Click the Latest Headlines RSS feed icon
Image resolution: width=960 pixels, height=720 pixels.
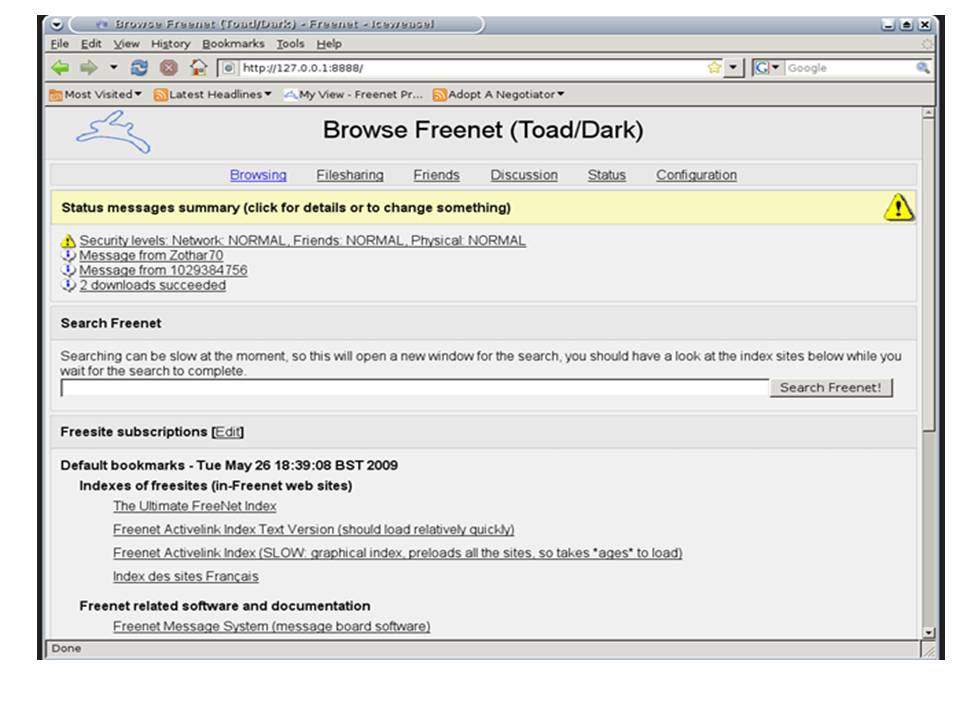click(x=160, y=95)
